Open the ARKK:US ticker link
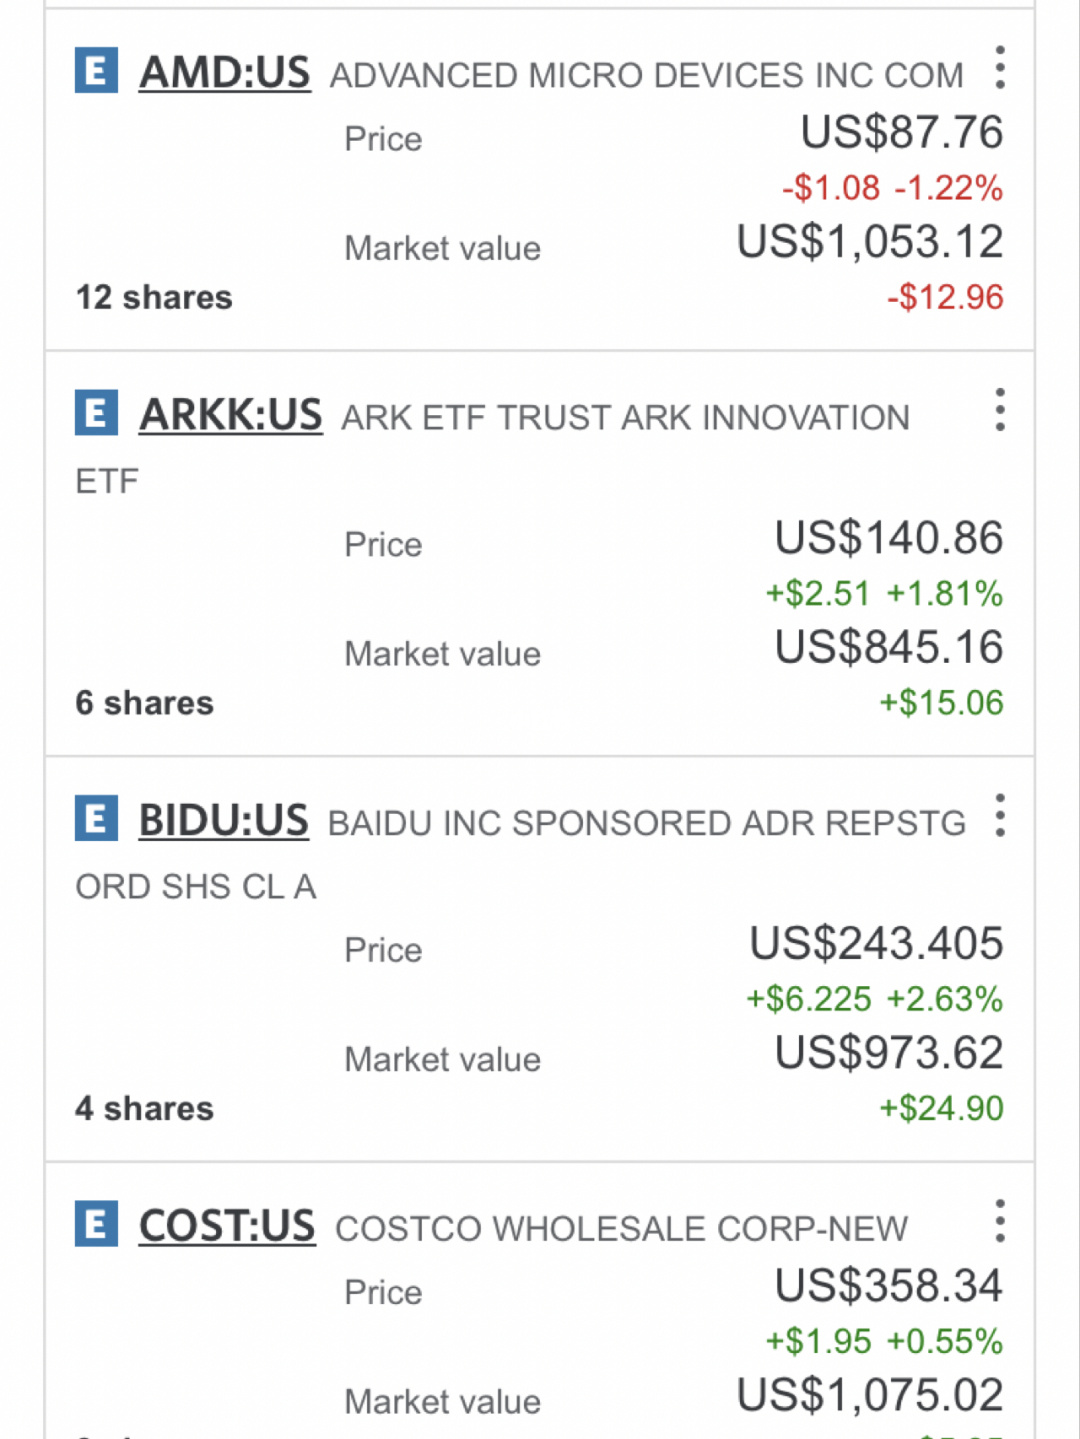The image size is (1080, 1439). point(230,415)
